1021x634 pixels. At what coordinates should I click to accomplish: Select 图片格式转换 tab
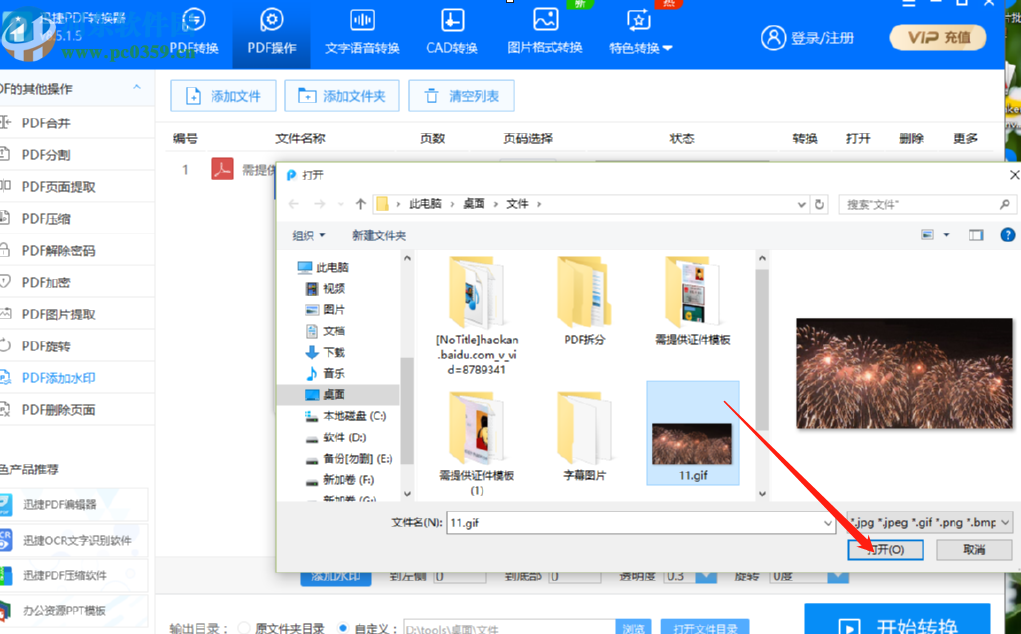pos(545,33)
